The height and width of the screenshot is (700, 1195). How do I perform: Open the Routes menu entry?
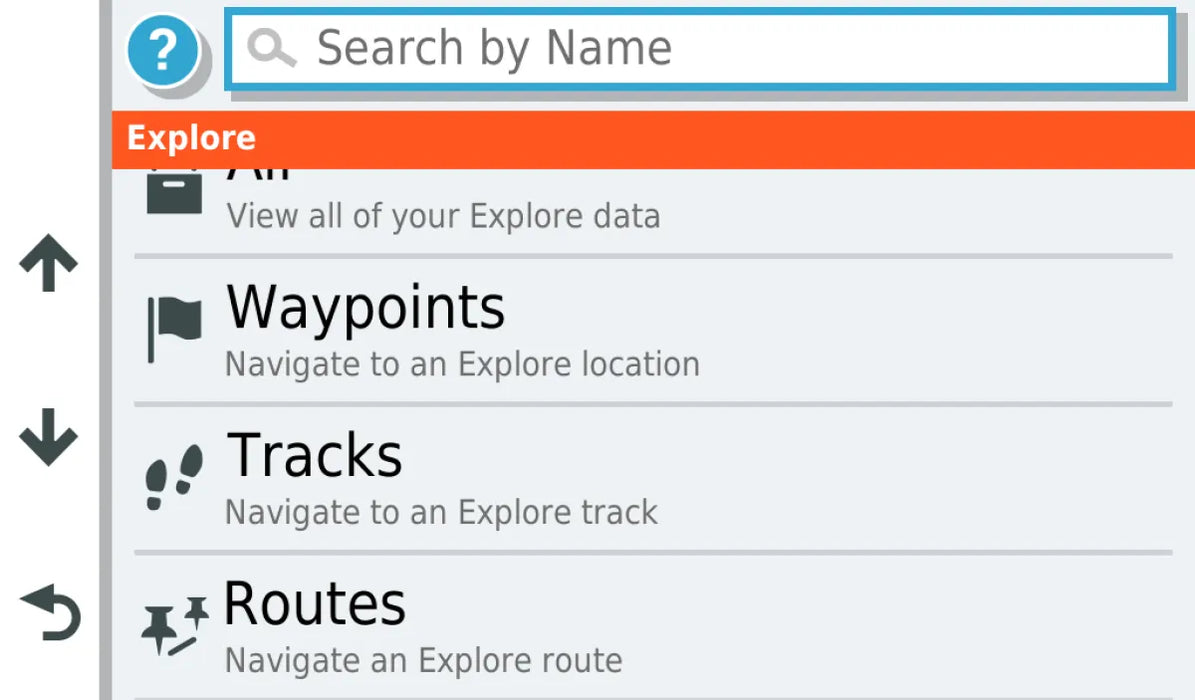point(315,604)
